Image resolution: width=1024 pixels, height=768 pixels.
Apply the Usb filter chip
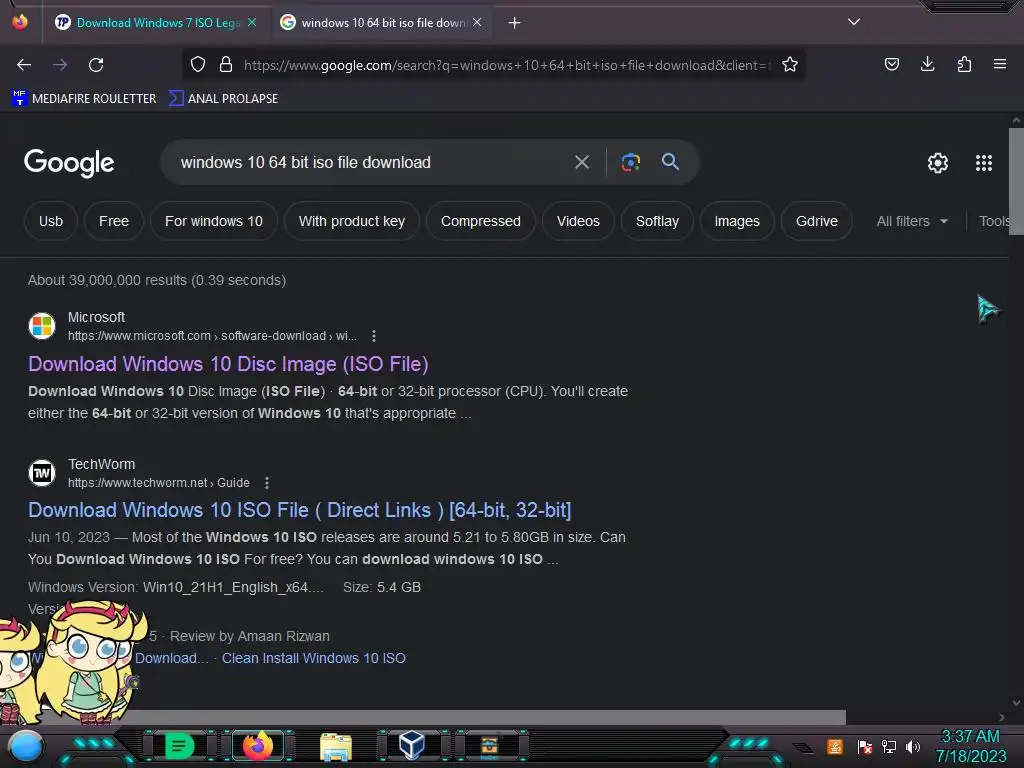(x=51, y=221)
